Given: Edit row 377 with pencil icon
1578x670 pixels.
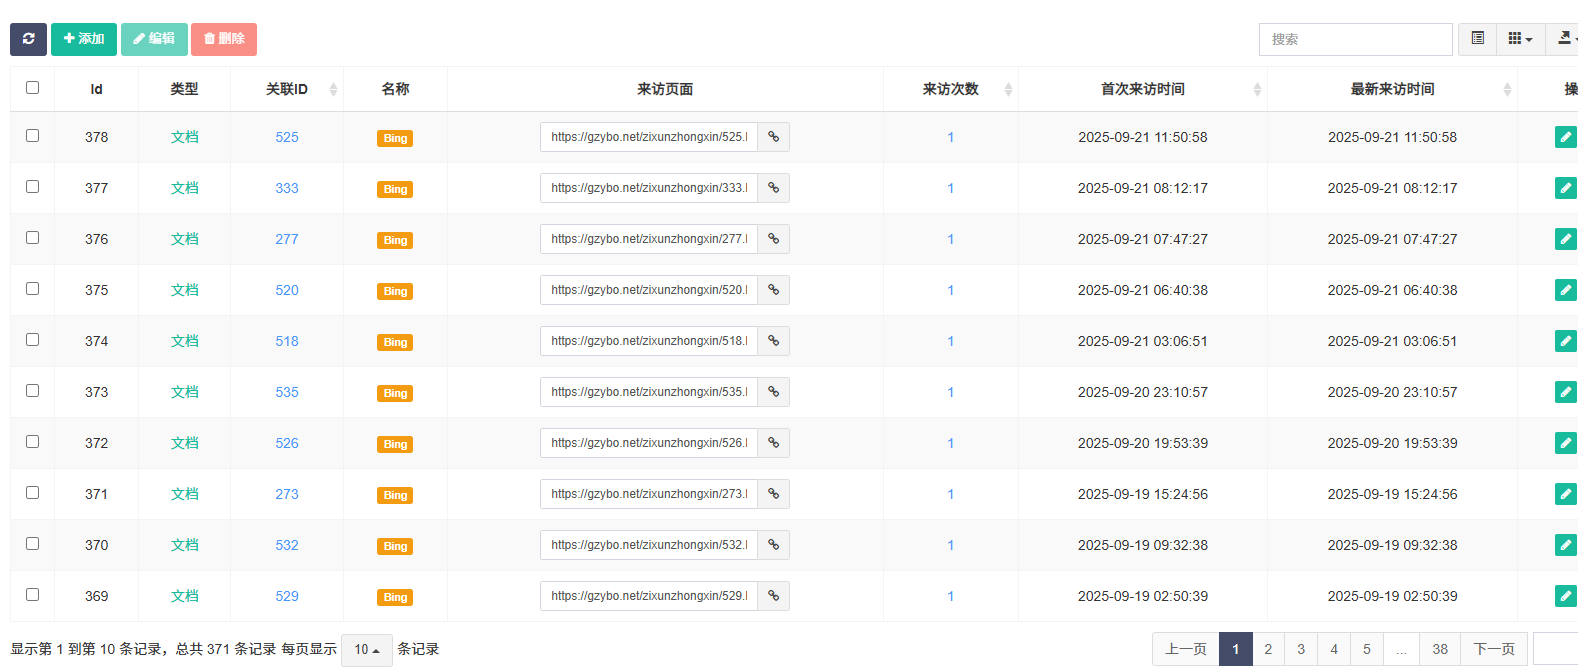Looking at the screenshot, I should pyautogui.click(x=1566, y=188).
